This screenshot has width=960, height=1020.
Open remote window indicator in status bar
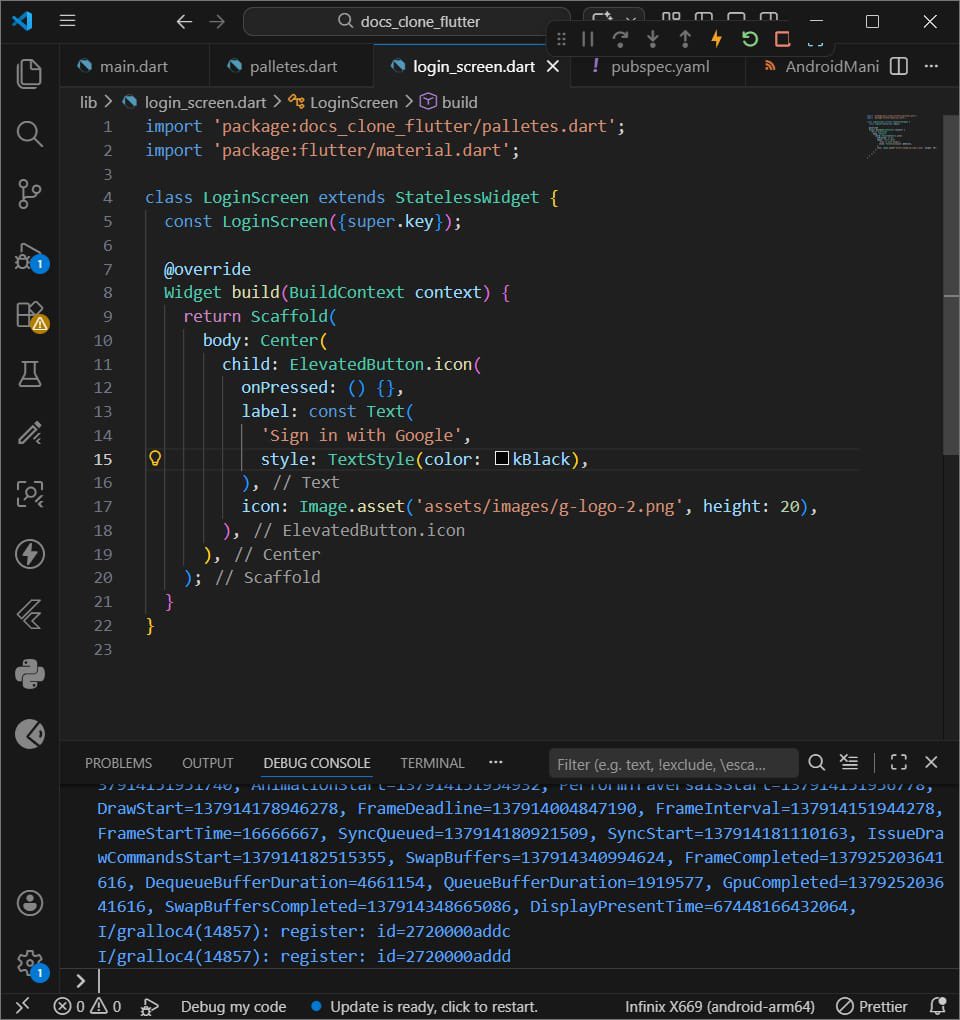click(x=22, y=1006)
